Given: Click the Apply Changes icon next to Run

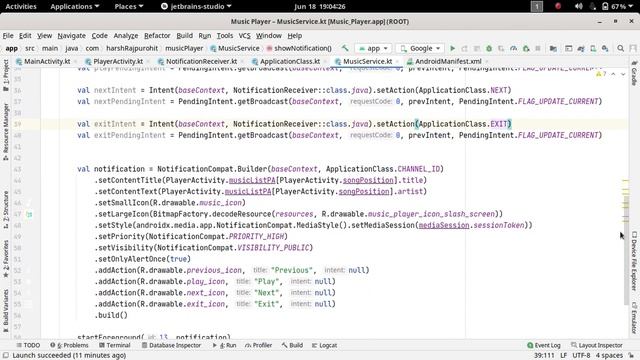Looking at the screenshot, I should point(464,48).
